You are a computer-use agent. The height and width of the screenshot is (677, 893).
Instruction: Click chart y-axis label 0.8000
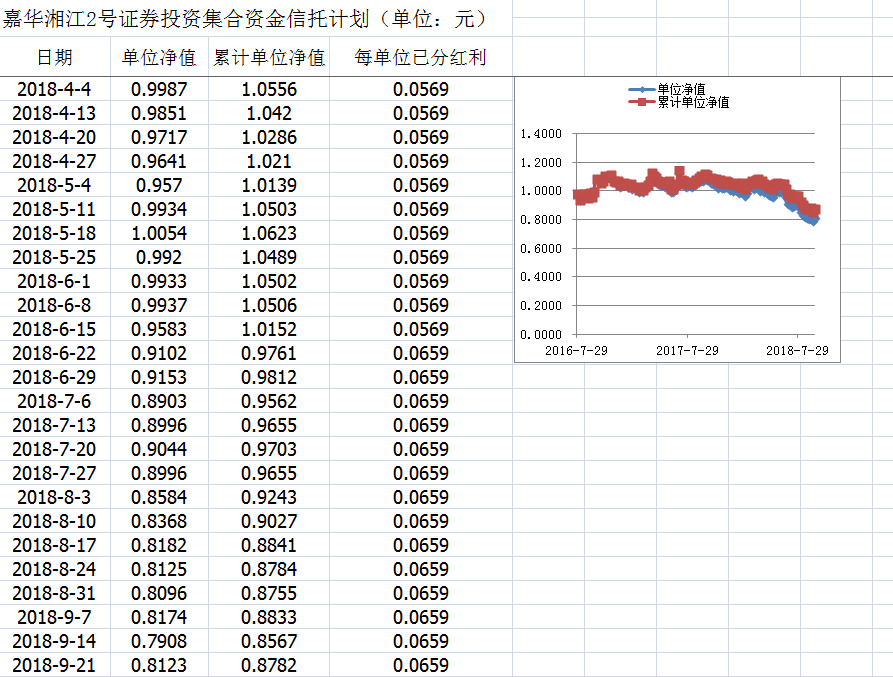[x=541, y=220]
